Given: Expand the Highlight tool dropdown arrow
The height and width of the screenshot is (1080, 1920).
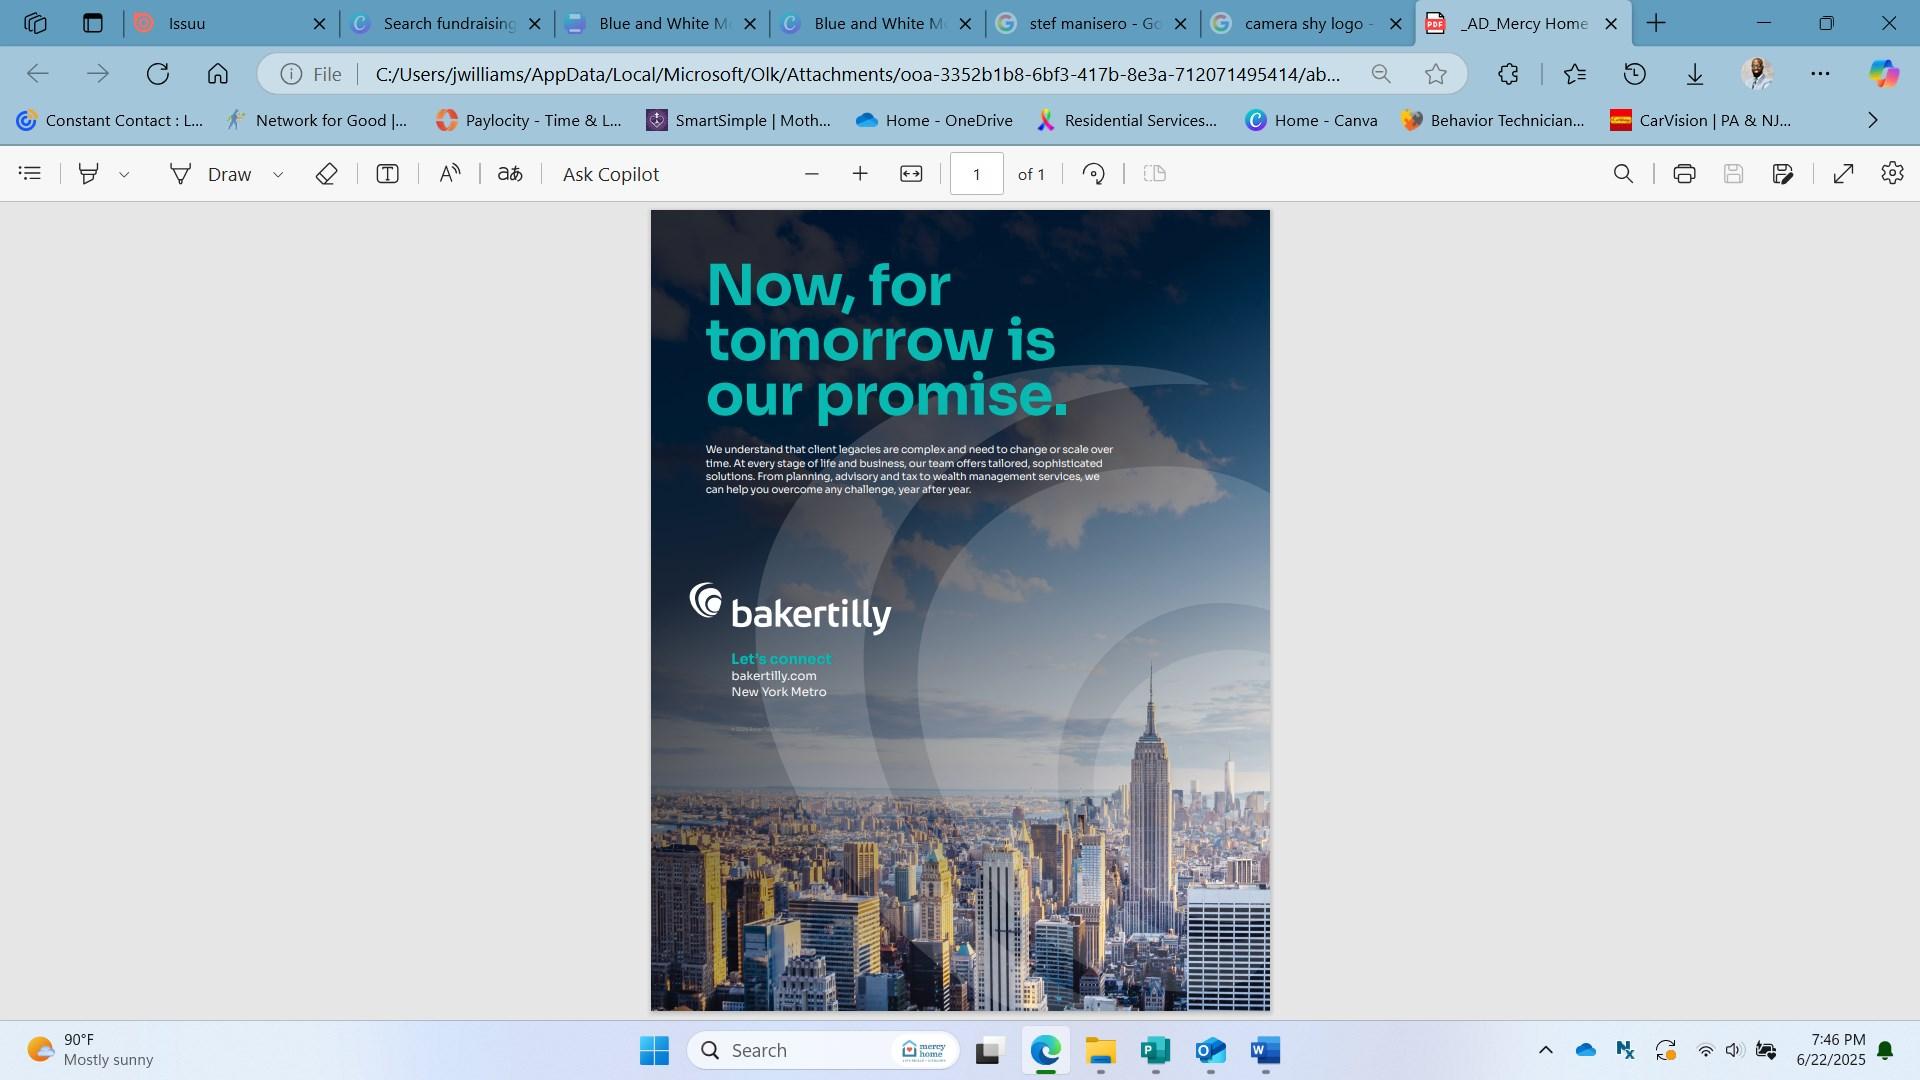Looking at the screenshot, I should [124, 174].
